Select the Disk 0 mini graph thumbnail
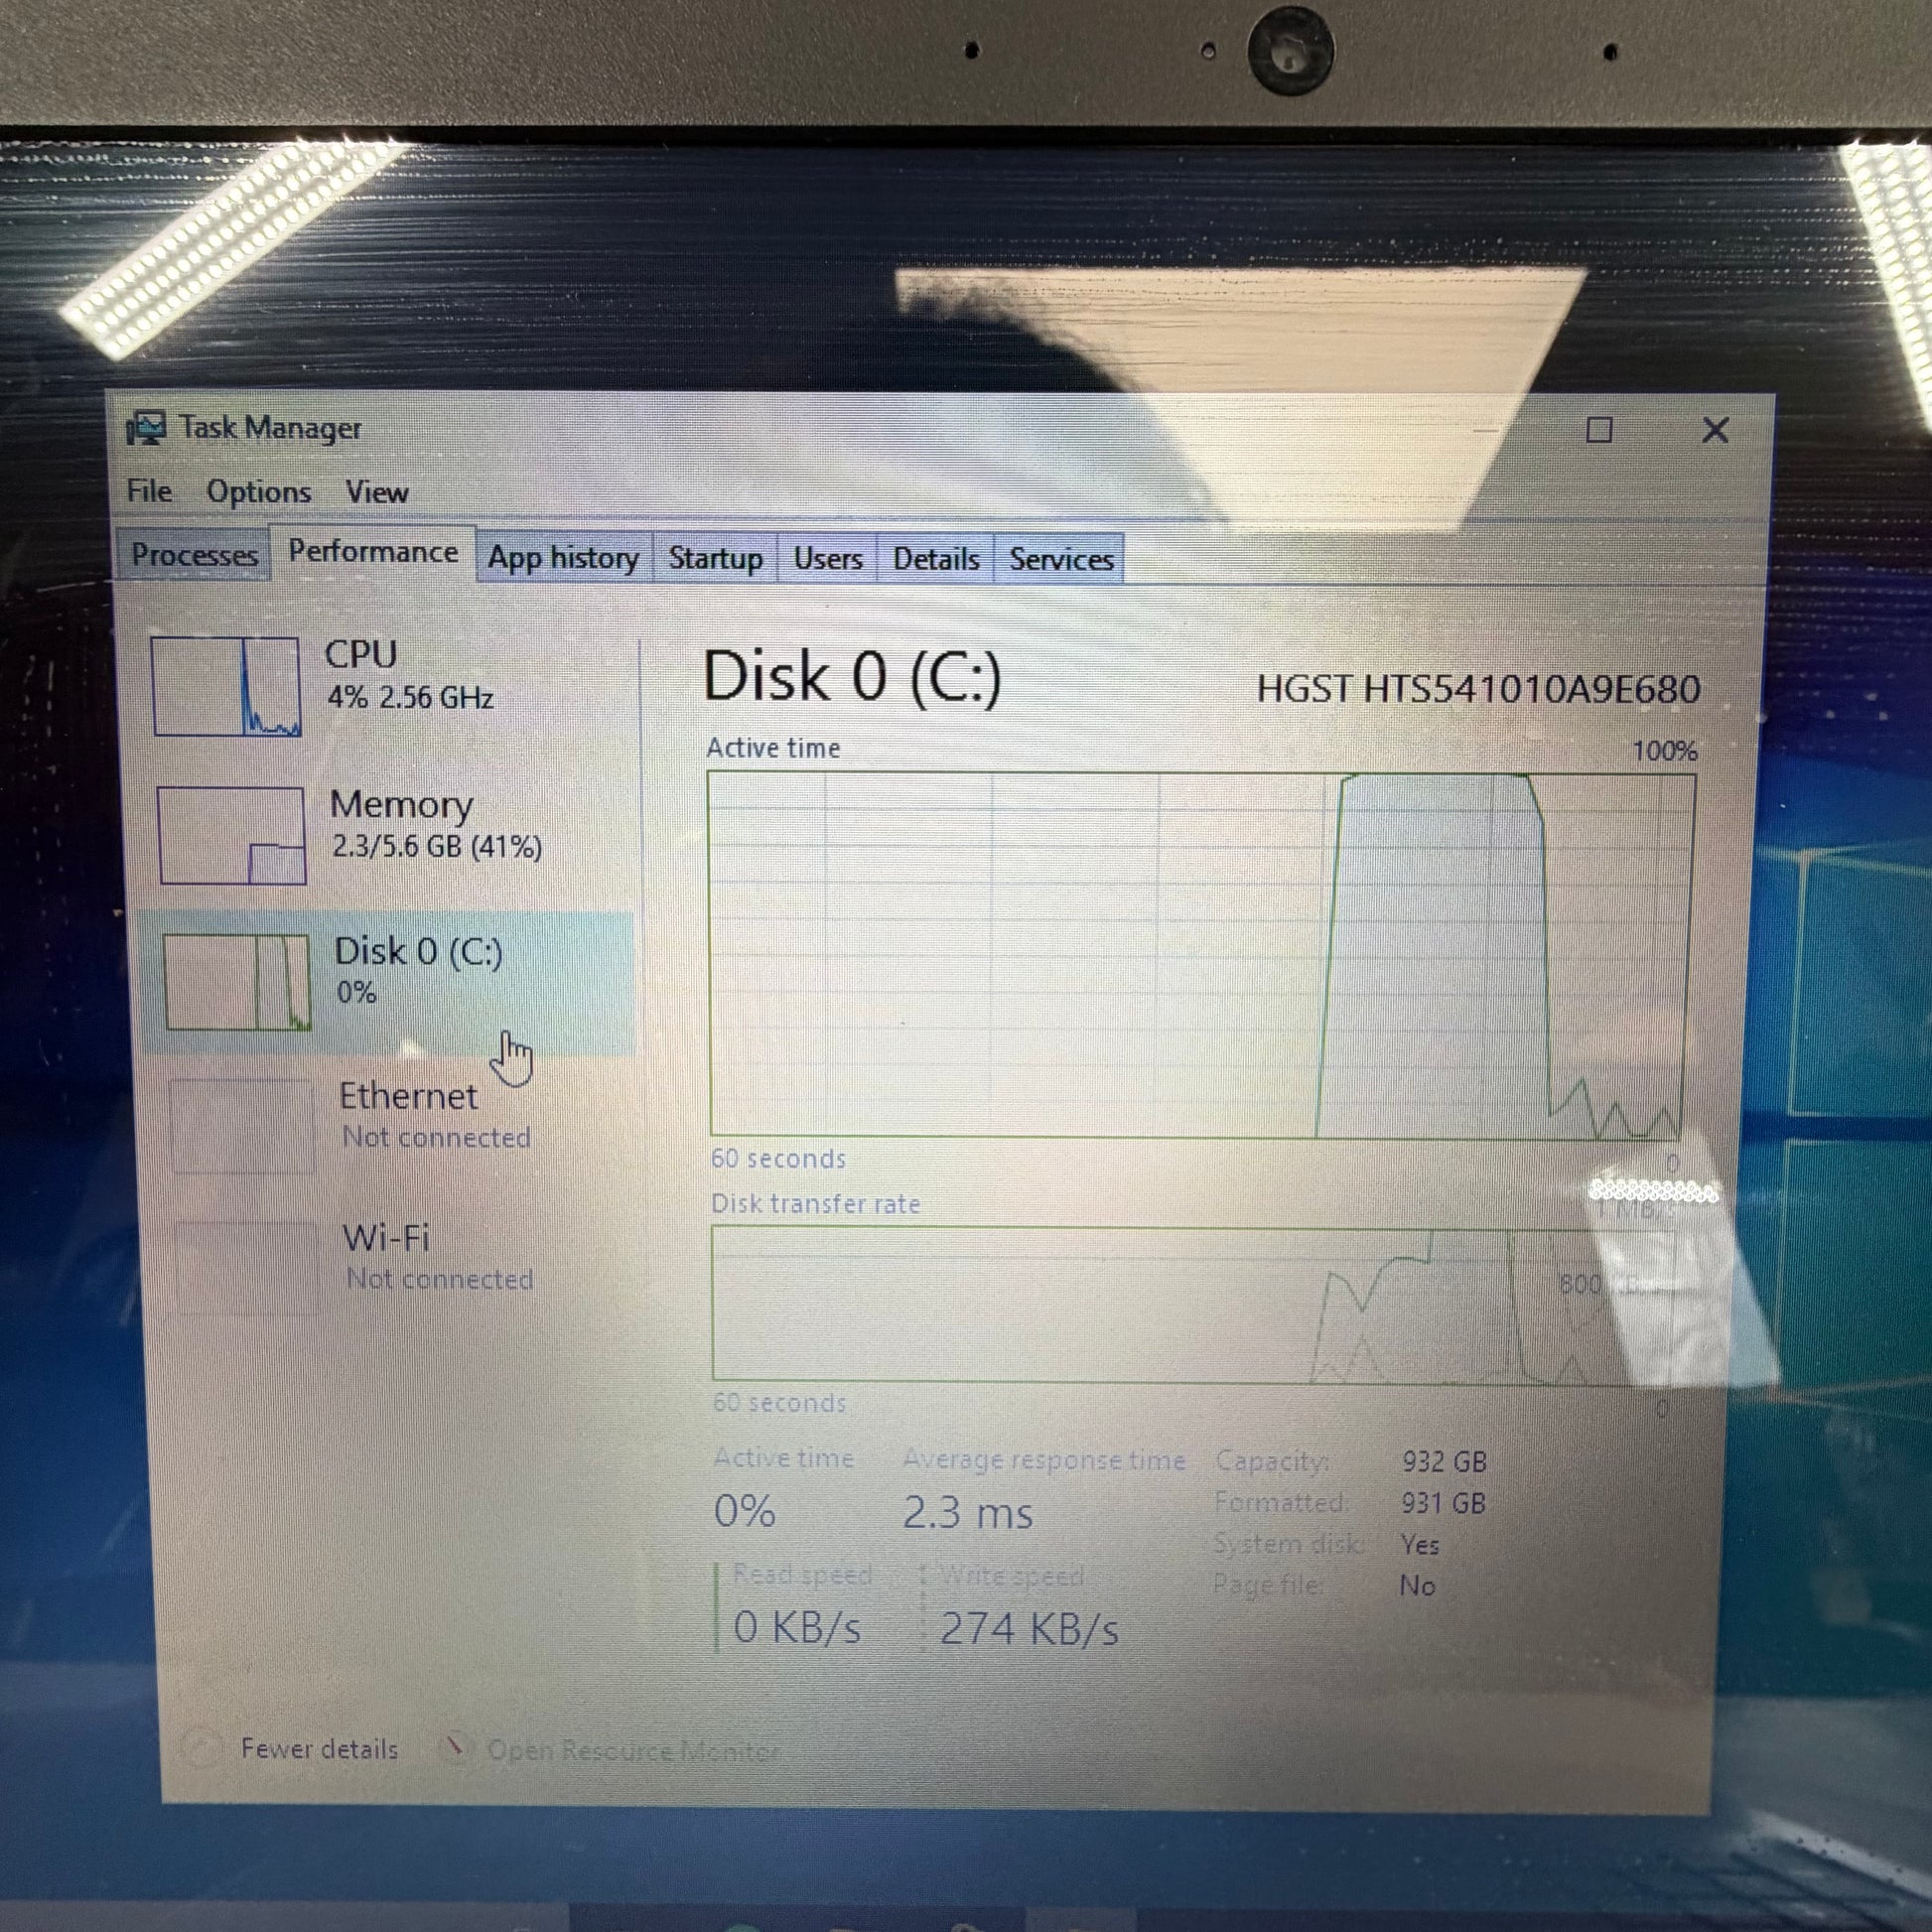The image size is (1932, 1932). pyautogui.click(x=237, y=981)
